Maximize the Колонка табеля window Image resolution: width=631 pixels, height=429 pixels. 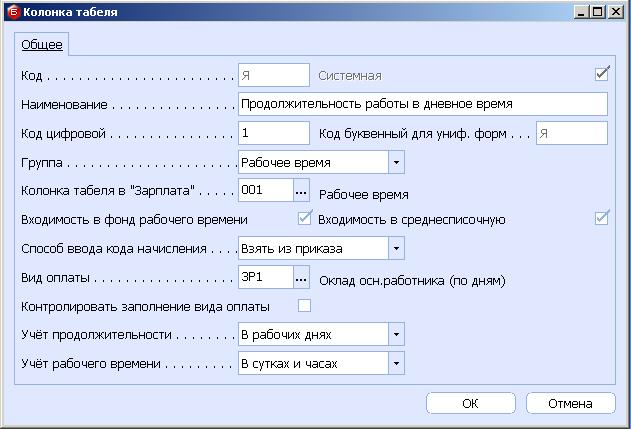599,12
